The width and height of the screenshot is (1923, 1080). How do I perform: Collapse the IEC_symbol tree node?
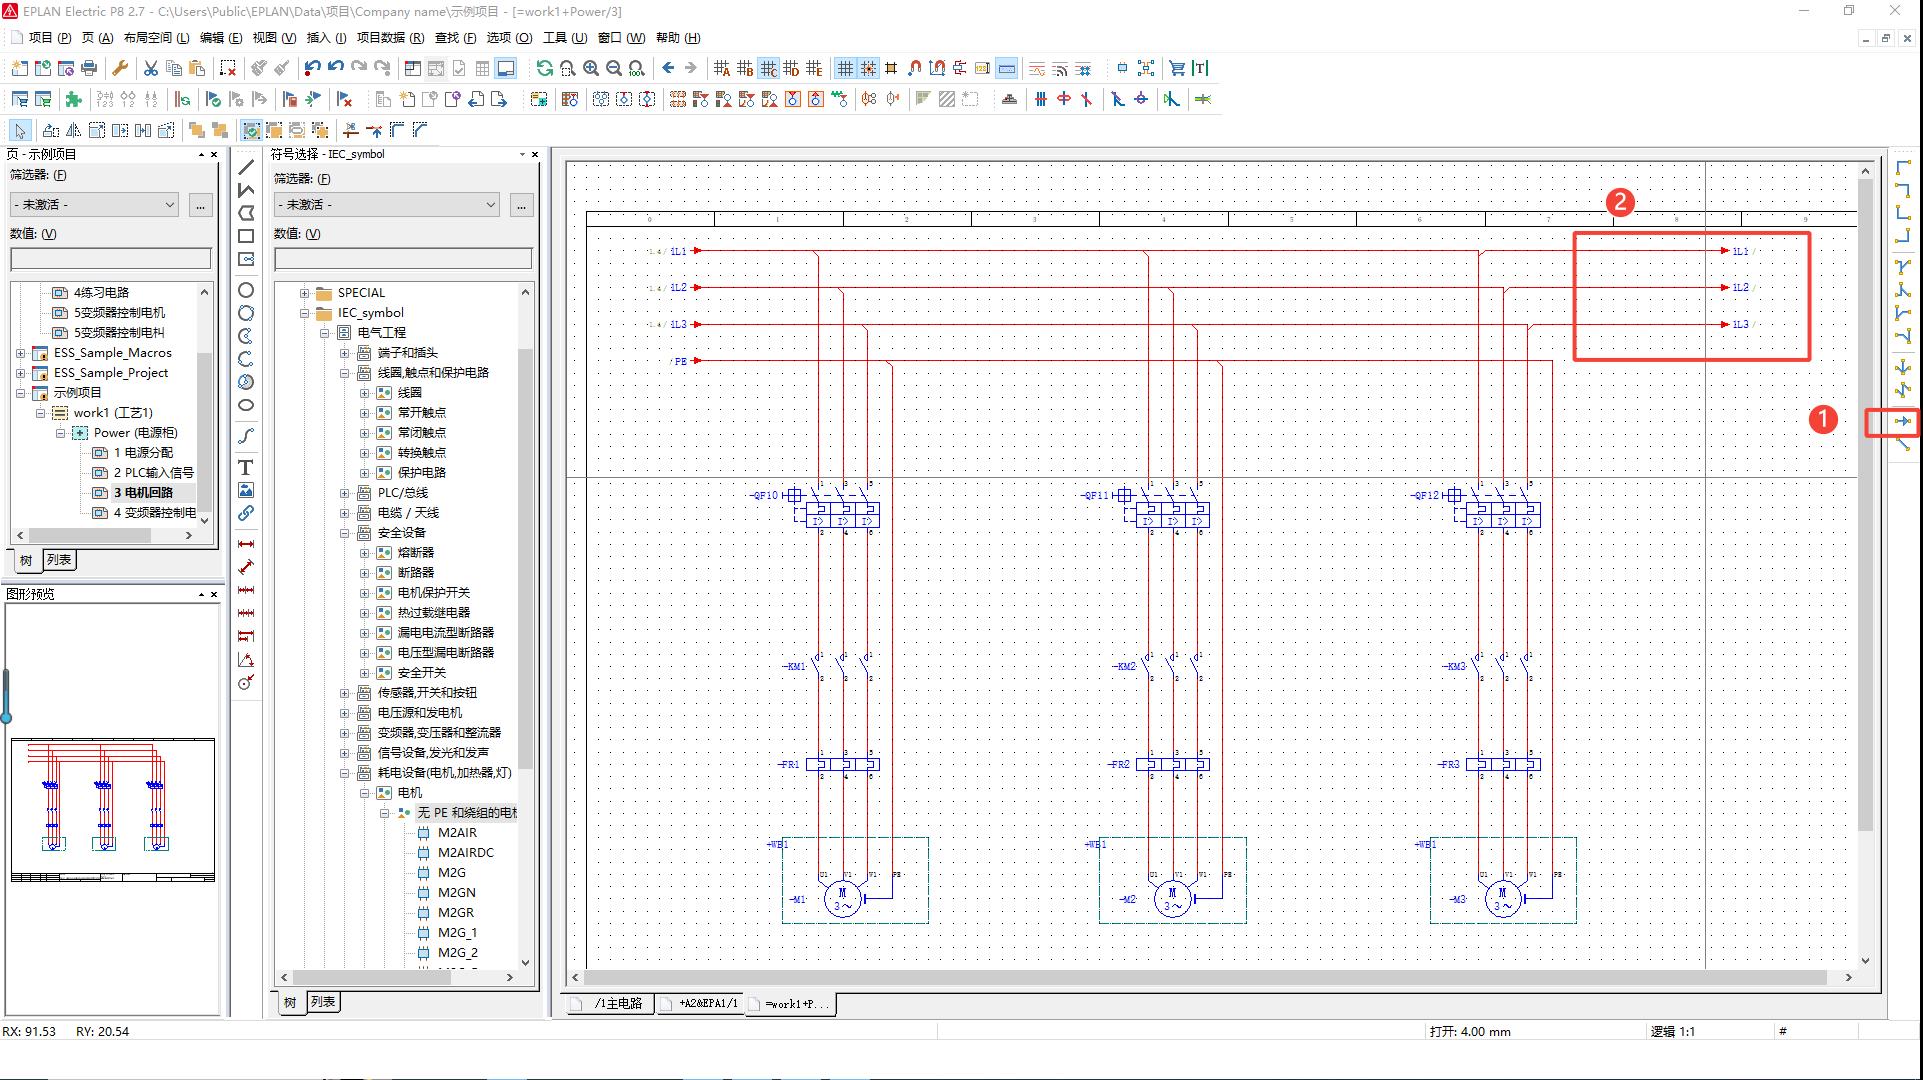pyautogui.click(x=304, y=313)
